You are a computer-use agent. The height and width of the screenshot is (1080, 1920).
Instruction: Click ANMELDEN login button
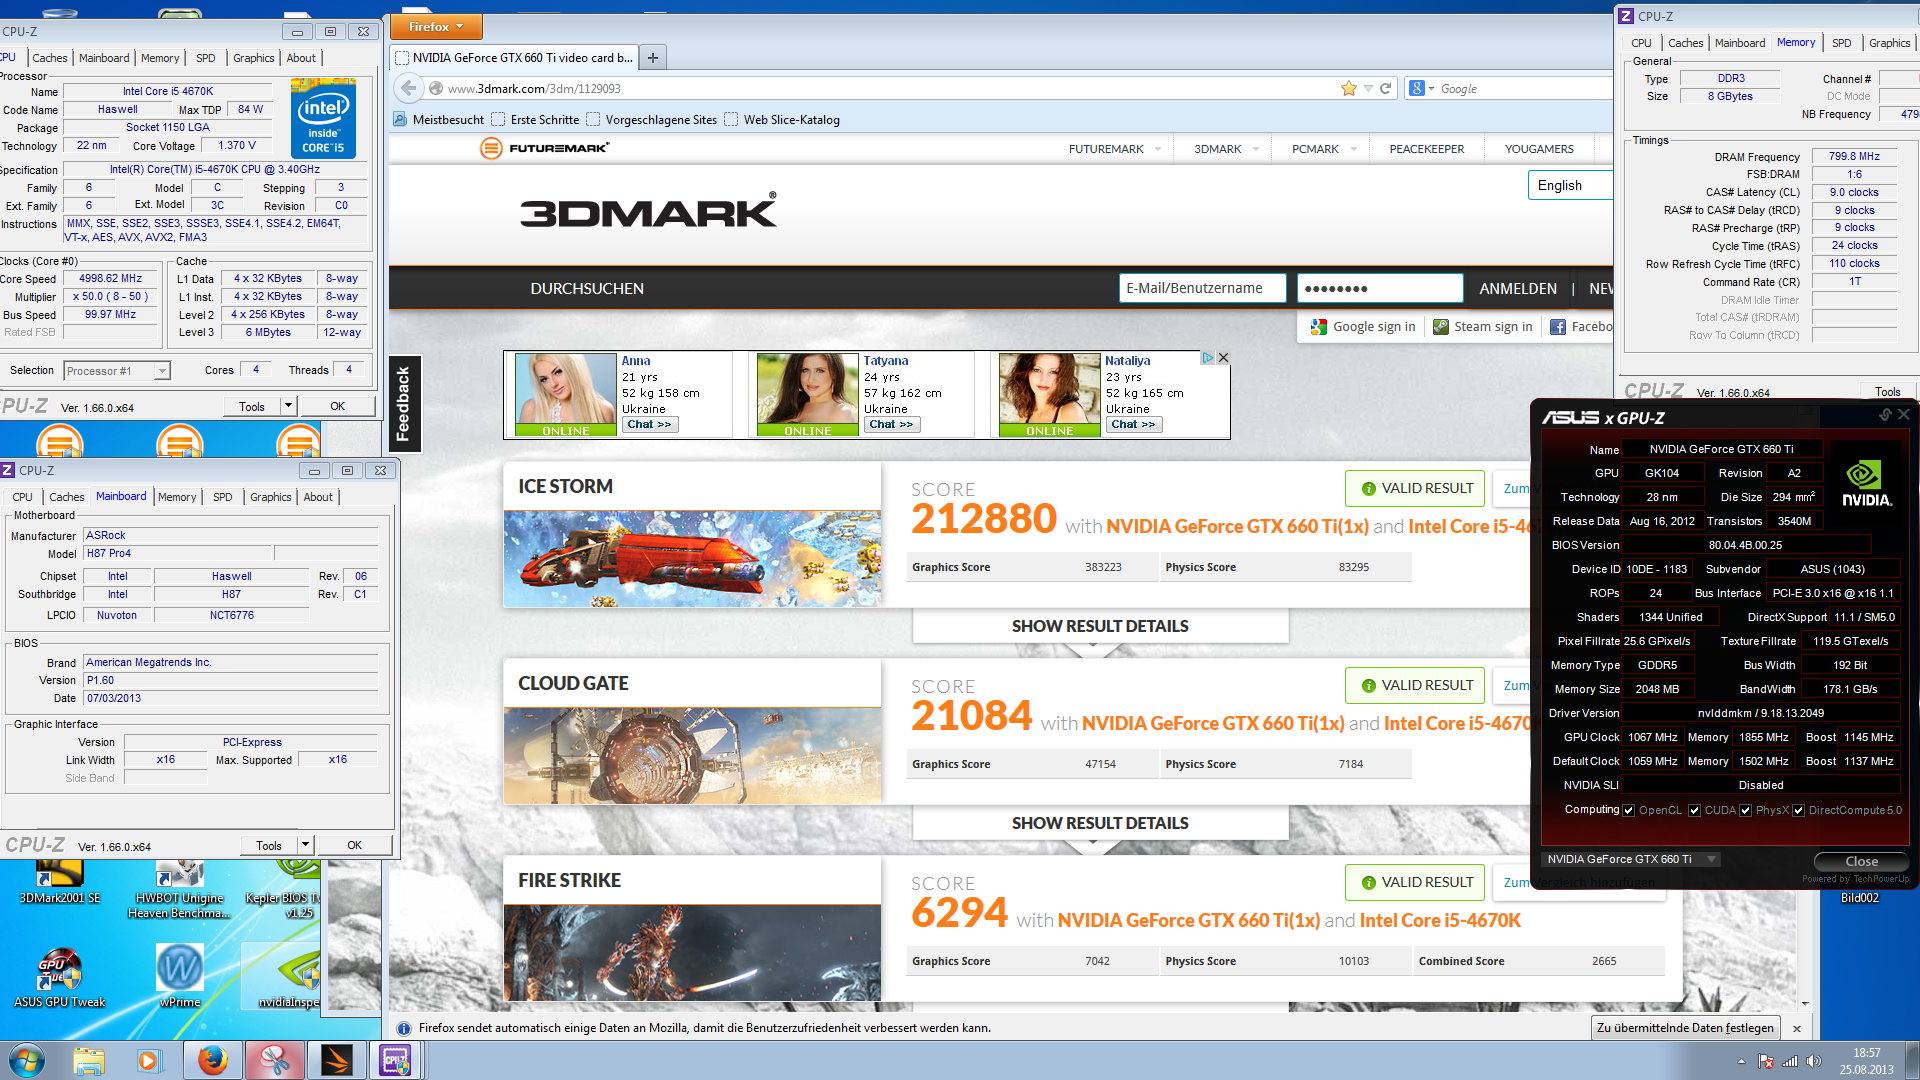pyautogui.click(x=1518, y=288)
